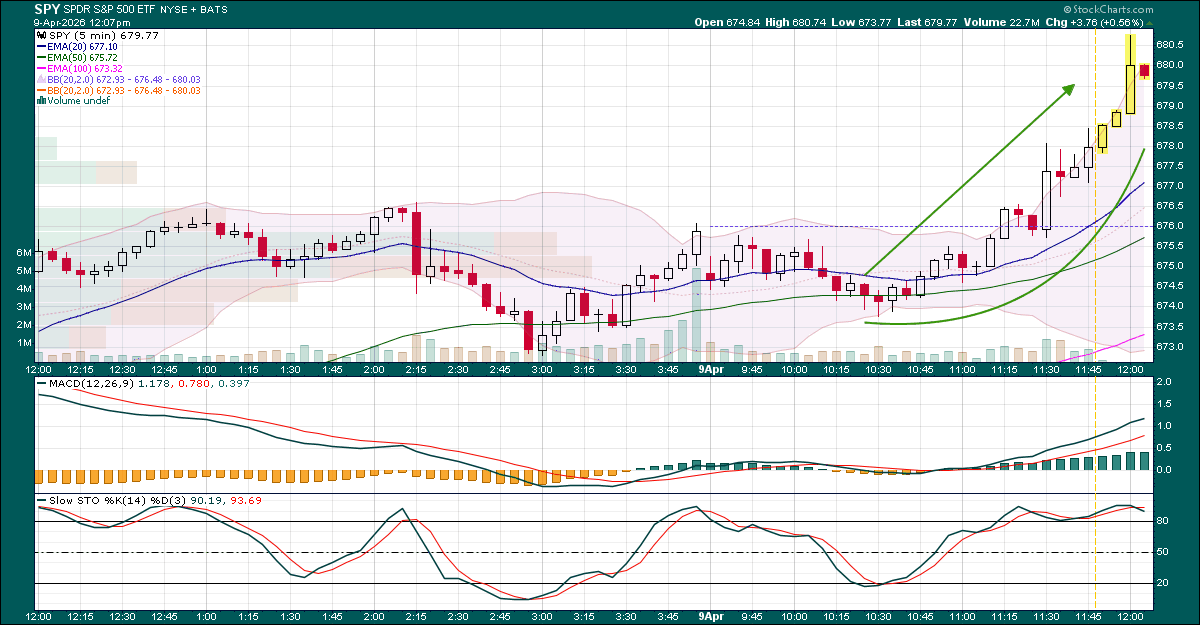
Task: Click the 6M volume axis label
Action: tap(25, 253)
